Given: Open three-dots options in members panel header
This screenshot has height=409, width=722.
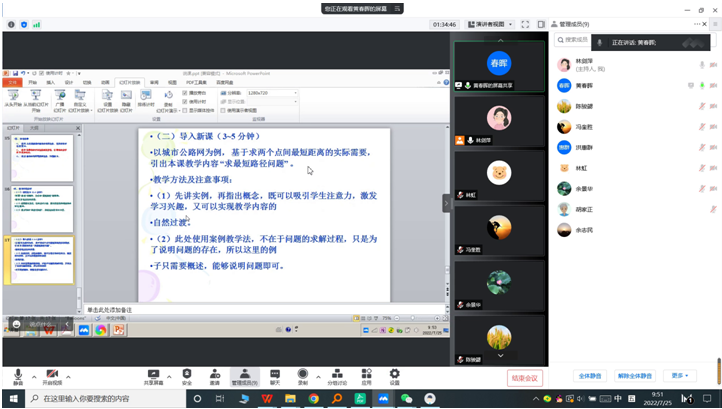Looking at the screenshot, I should (x=697, y=24).
